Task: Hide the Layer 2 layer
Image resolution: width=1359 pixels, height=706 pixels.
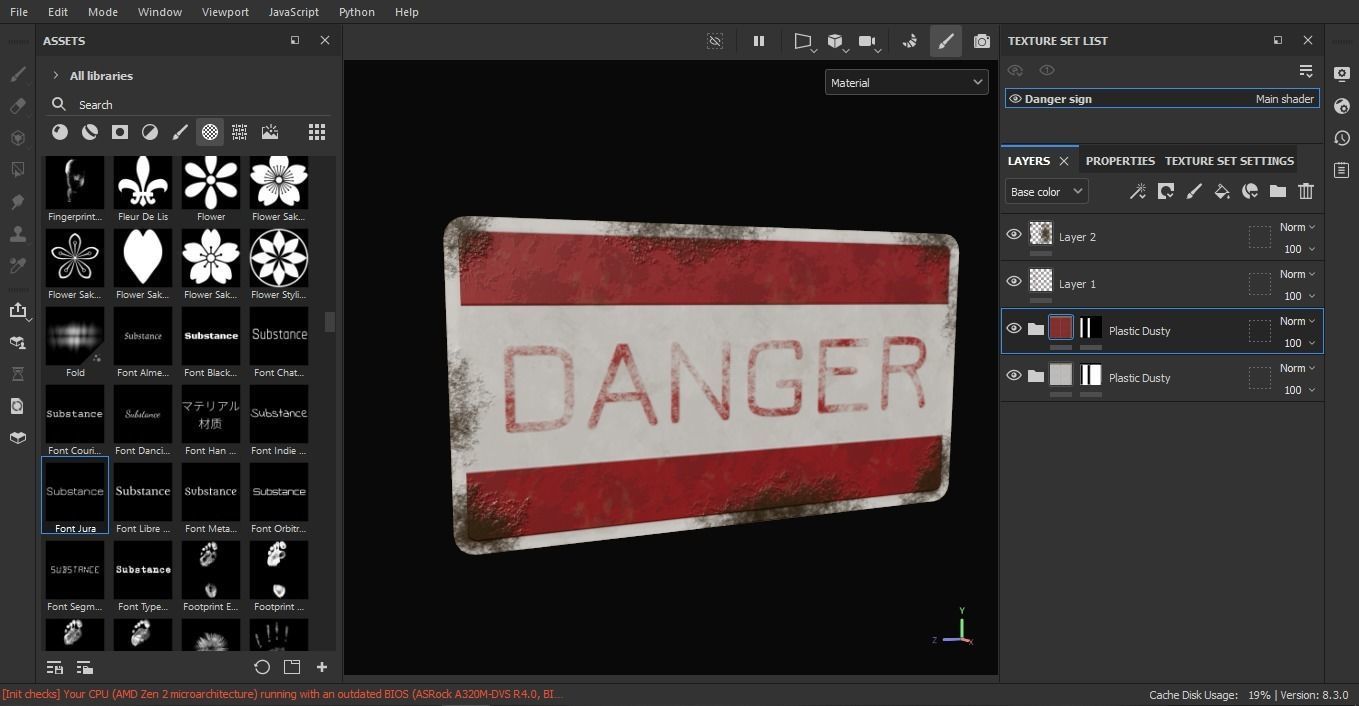Action: click(1014, 236)
